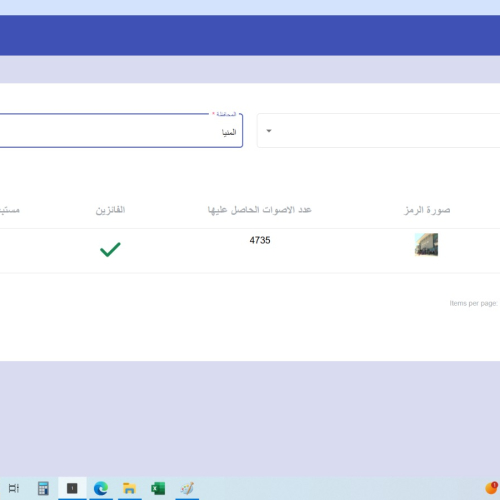Open File Explorer from the taskbar
This screenshot has height=500, width=500.
129,489
